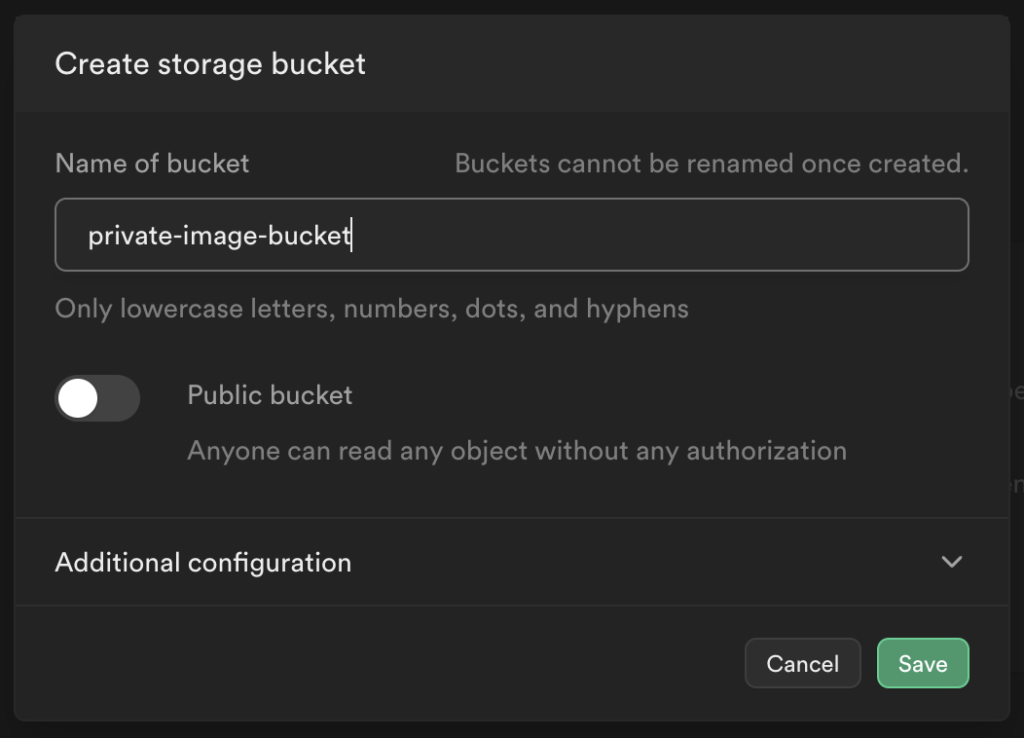Click the 'Anyone can read any object' description
The width and height of the screenshot is (1024, 738).
(x=516, y=451)
